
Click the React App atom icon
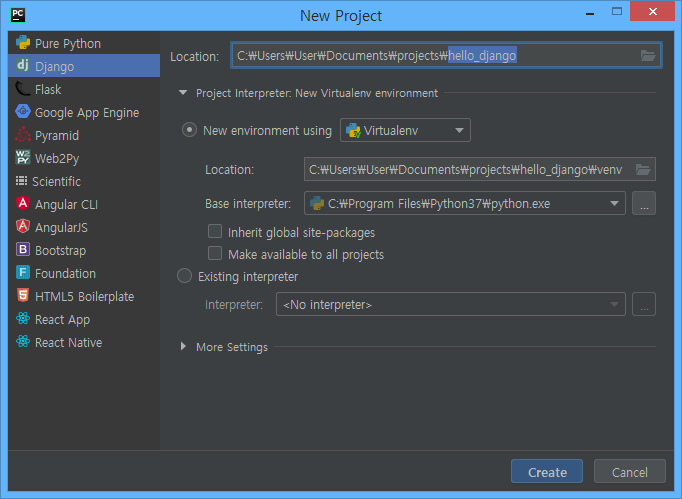23,318
